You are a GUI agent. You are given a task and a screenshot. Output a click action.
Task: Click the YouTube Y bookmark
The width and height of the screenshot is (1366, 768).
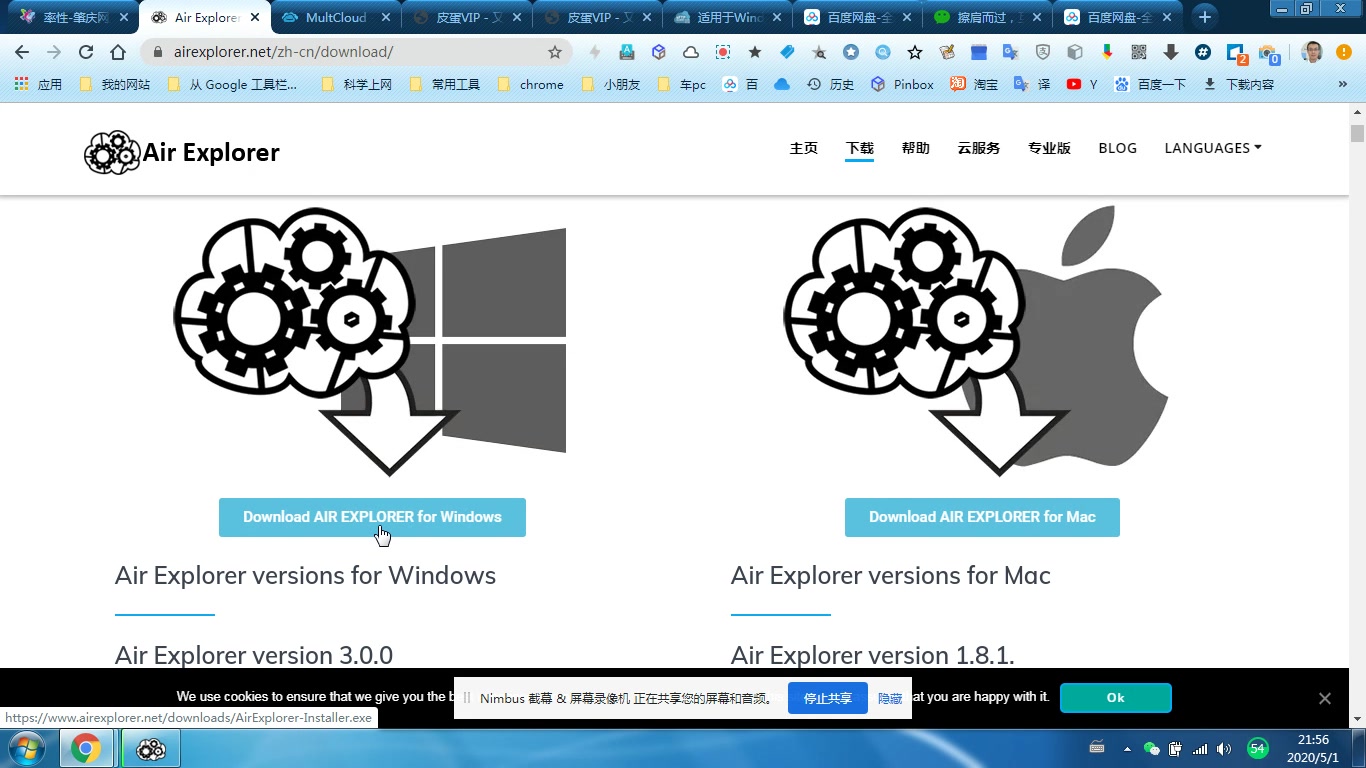(1082, 85)
